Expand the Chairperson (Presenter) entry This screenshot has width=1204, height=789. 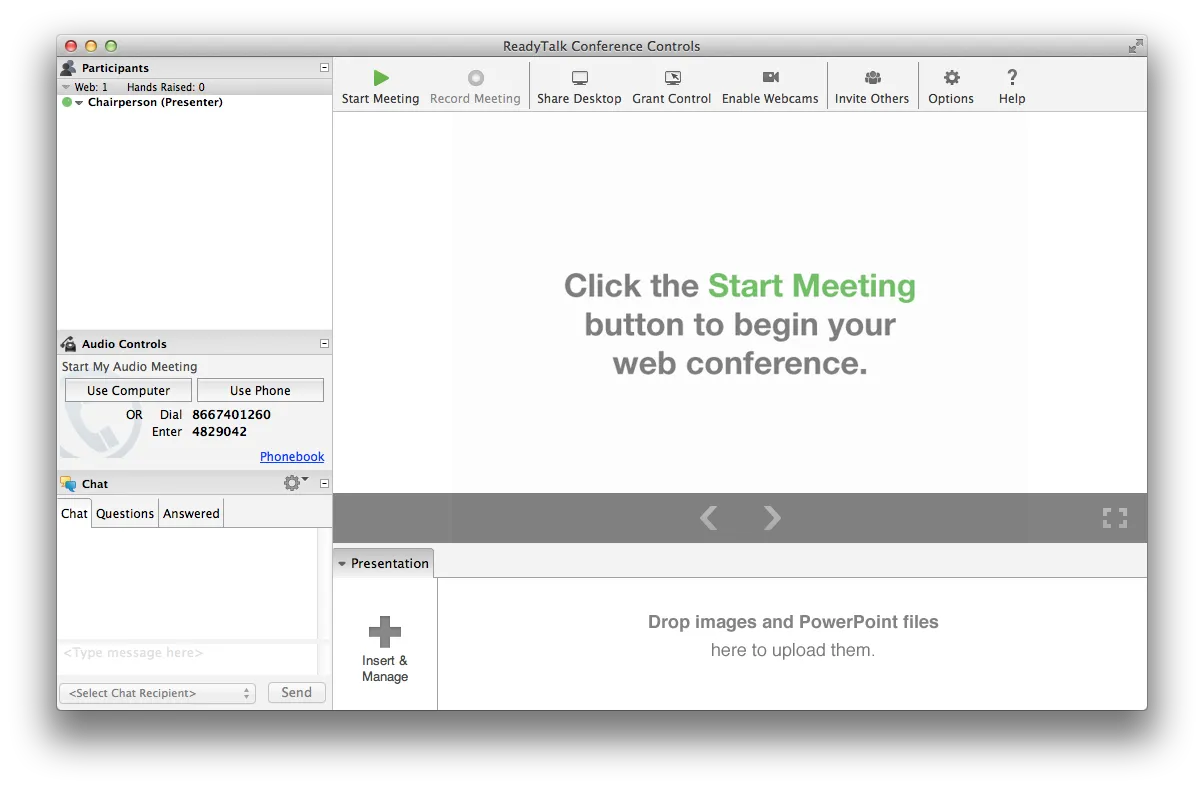(x=79, y=101)
